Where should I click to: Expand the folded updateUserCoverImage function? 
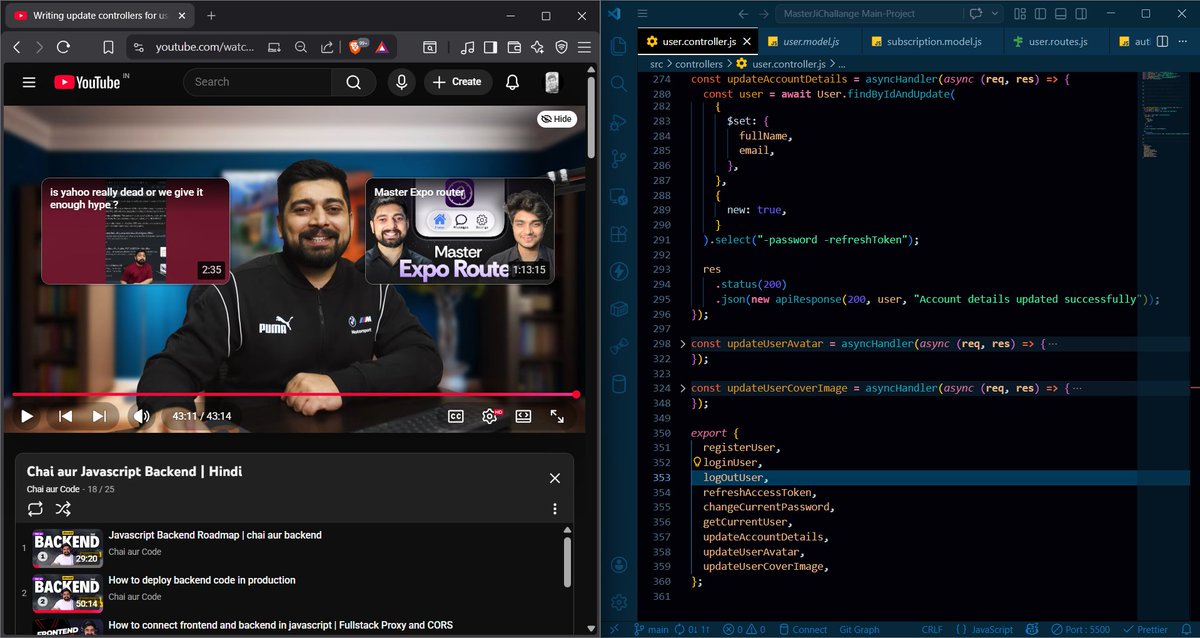pyautogui.click(x=684, y=388)
